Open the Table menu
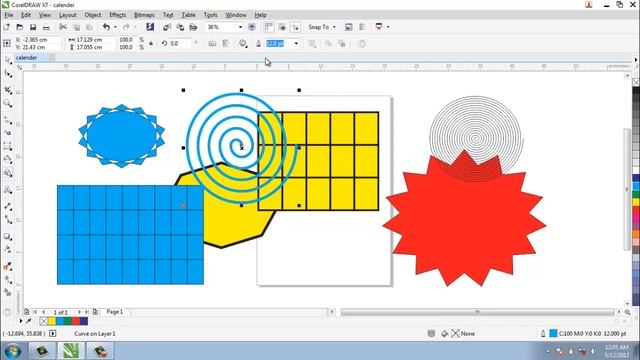The image size is (640, 360). click(188, 15)
